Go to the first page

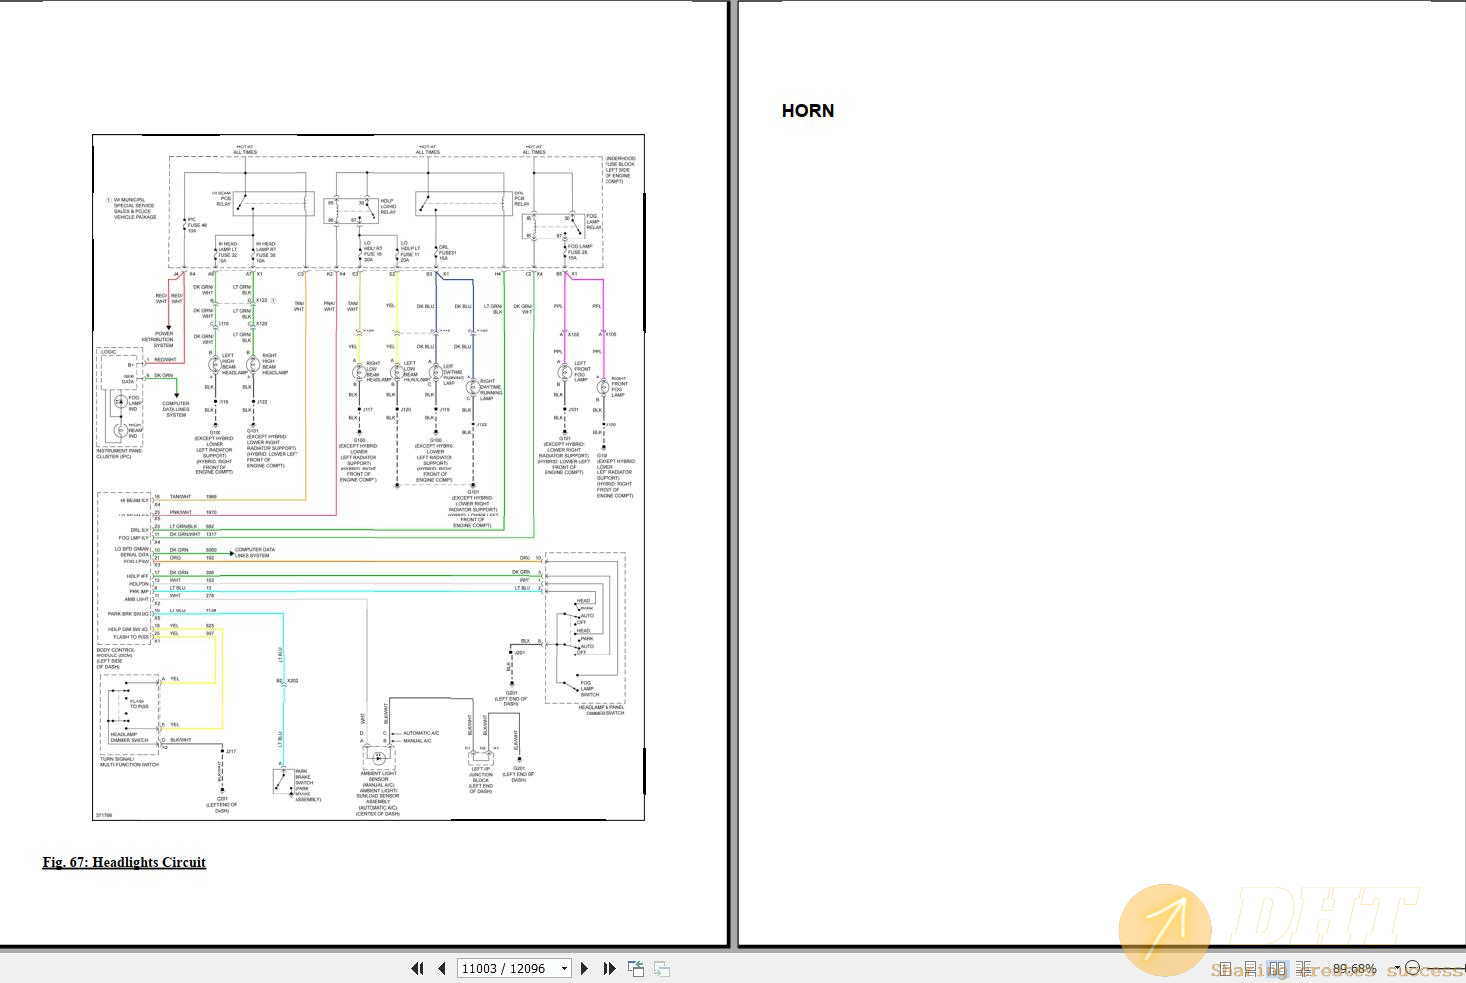tap(417, 968)
